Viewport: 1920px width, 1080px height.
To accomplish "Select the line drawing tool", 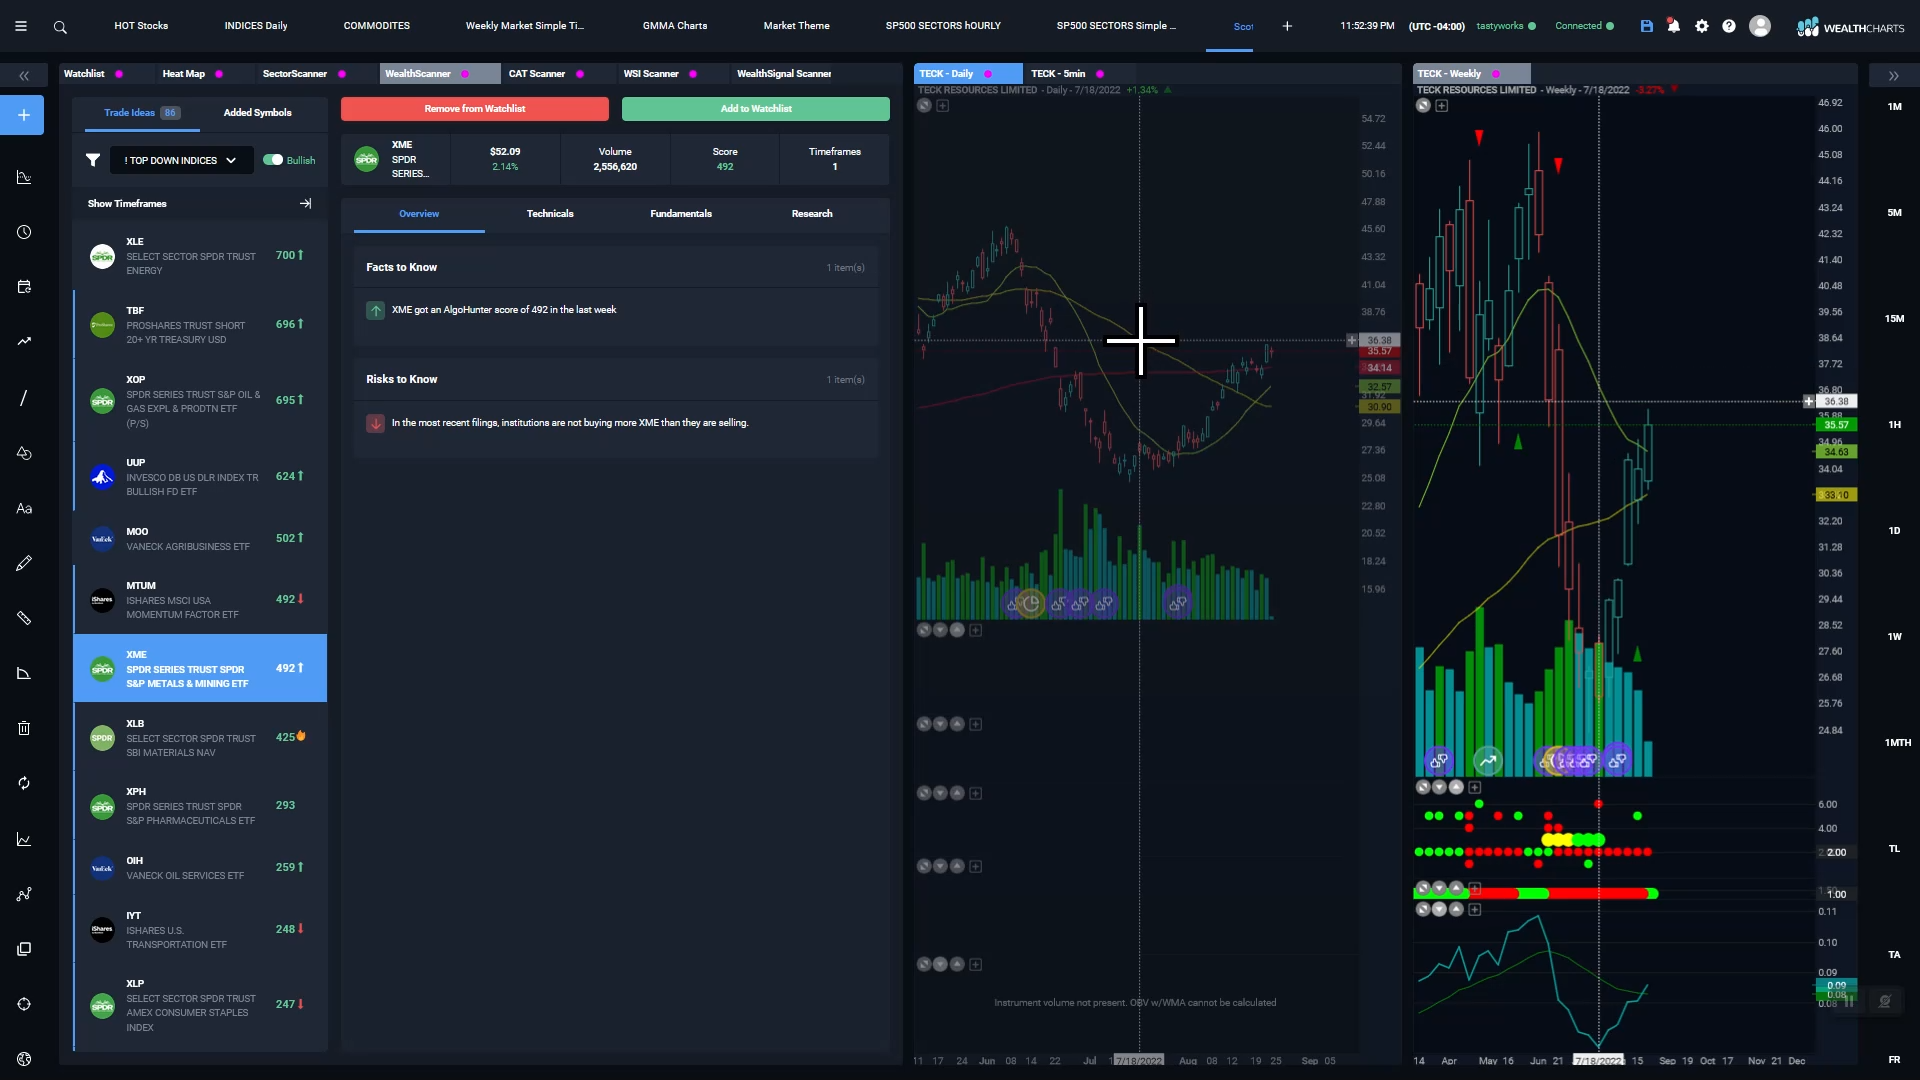I will point(24,398).
